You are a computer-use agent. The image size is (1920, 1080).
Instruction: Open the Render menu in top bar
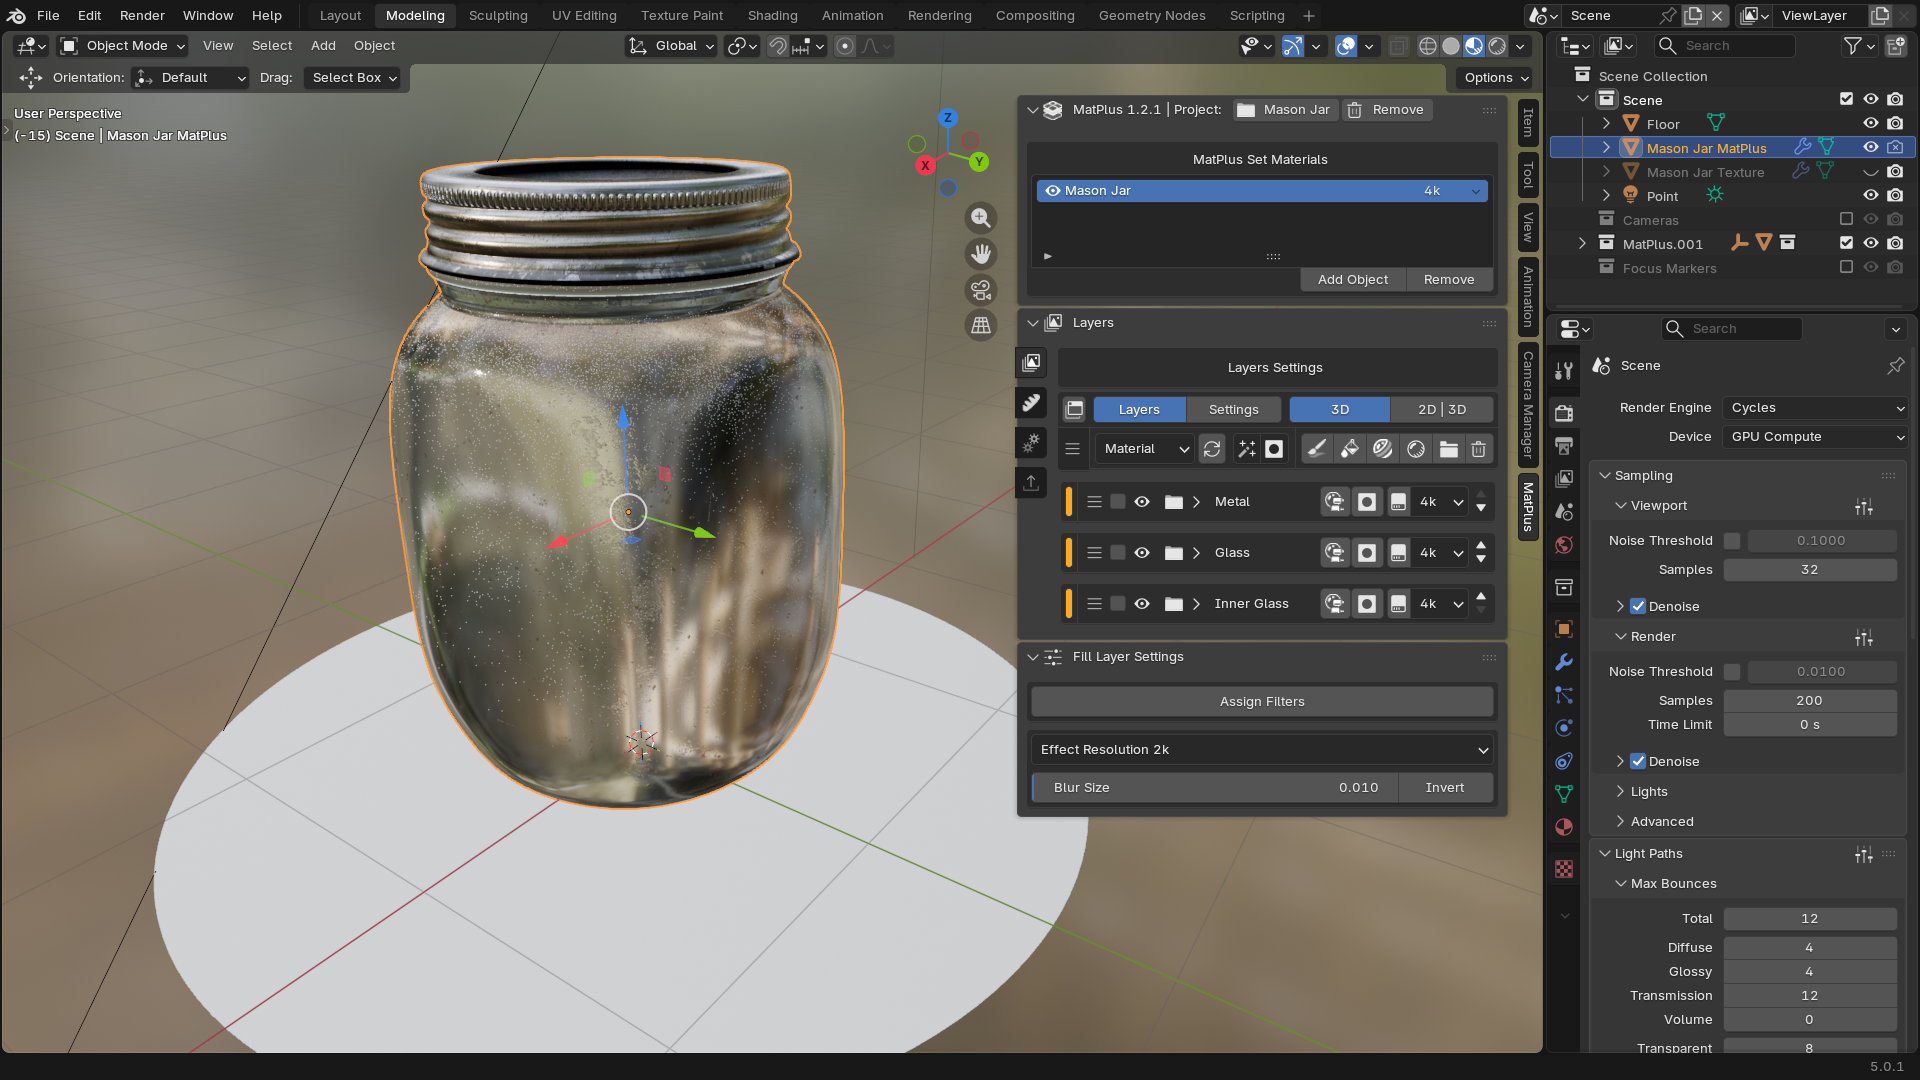[x=142, y=16]
